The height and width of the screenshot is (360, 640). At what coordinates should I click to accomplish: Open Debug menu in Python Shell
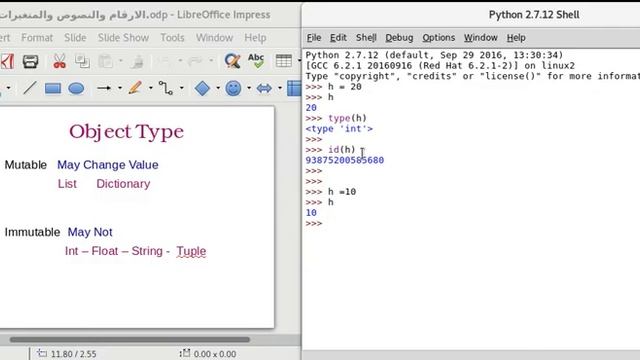(x=399, y=38)
